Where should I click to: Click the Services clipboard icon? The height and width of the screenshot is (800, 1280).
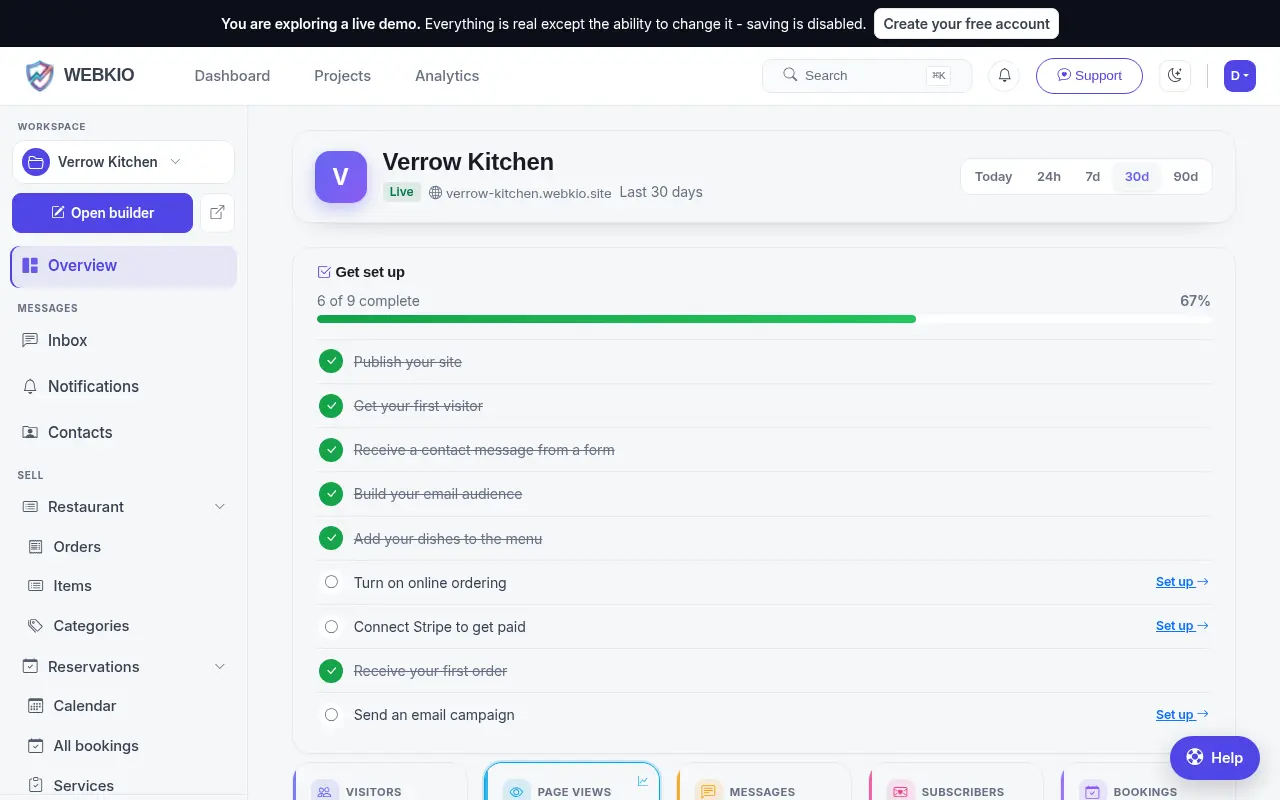click(36, 786)
